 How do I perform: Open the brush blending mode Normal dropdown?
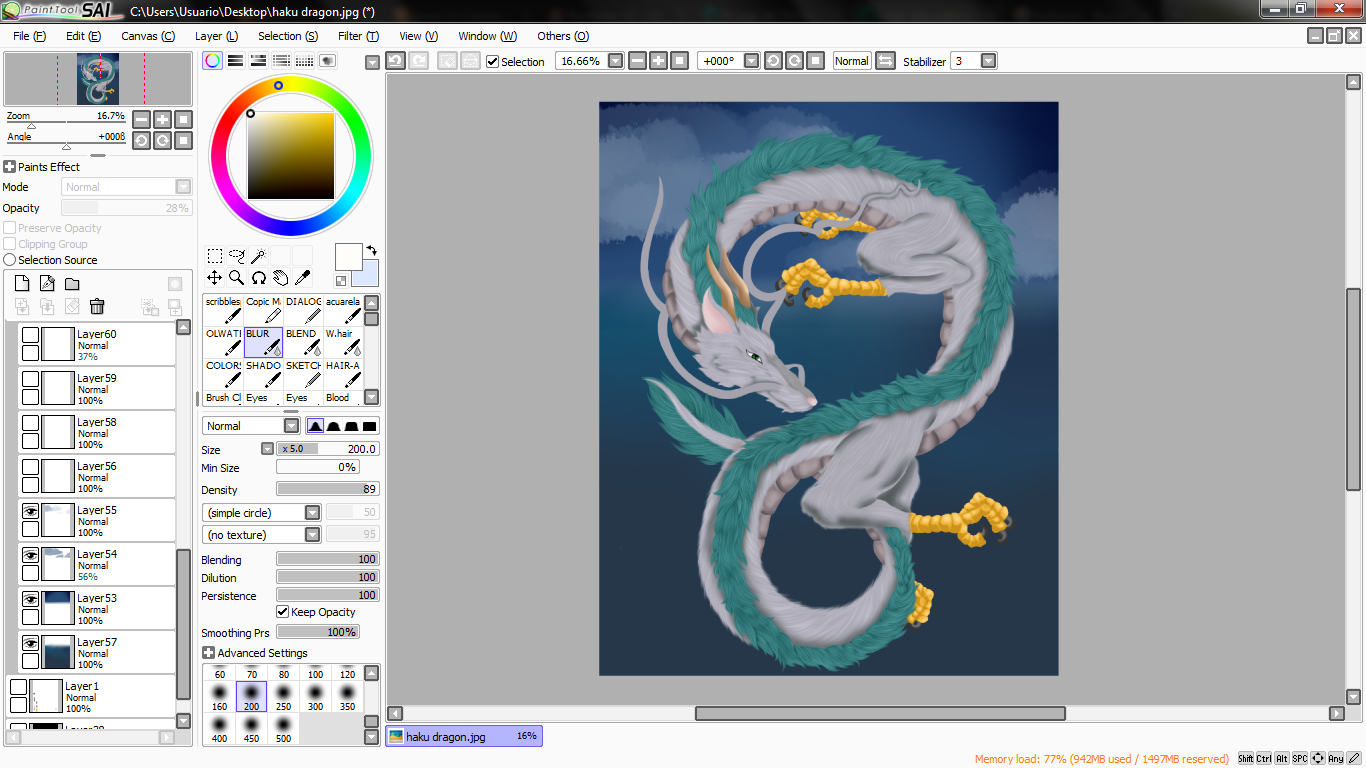click(292, 426)
